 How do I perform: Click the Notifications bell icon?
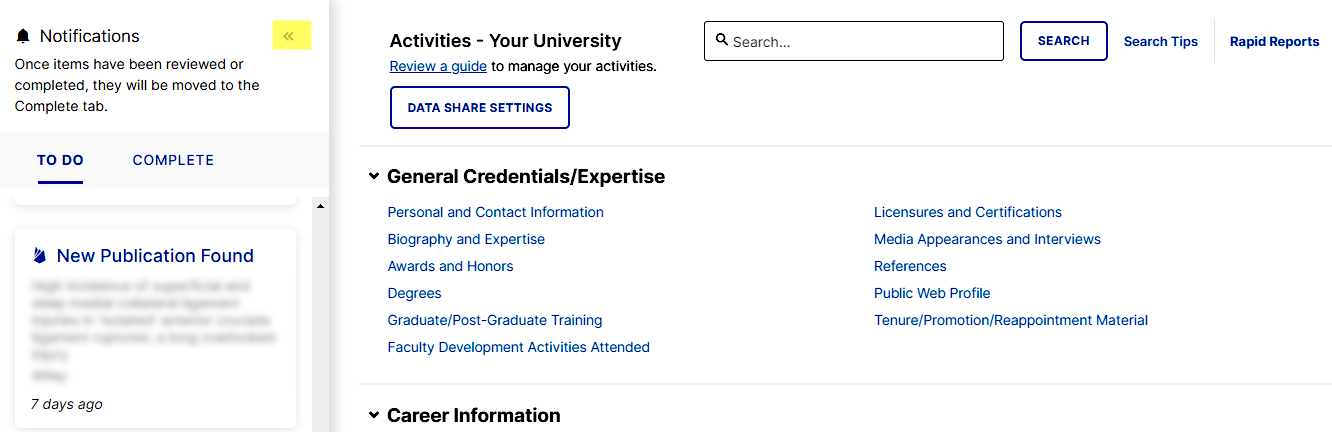click(24, 36)
